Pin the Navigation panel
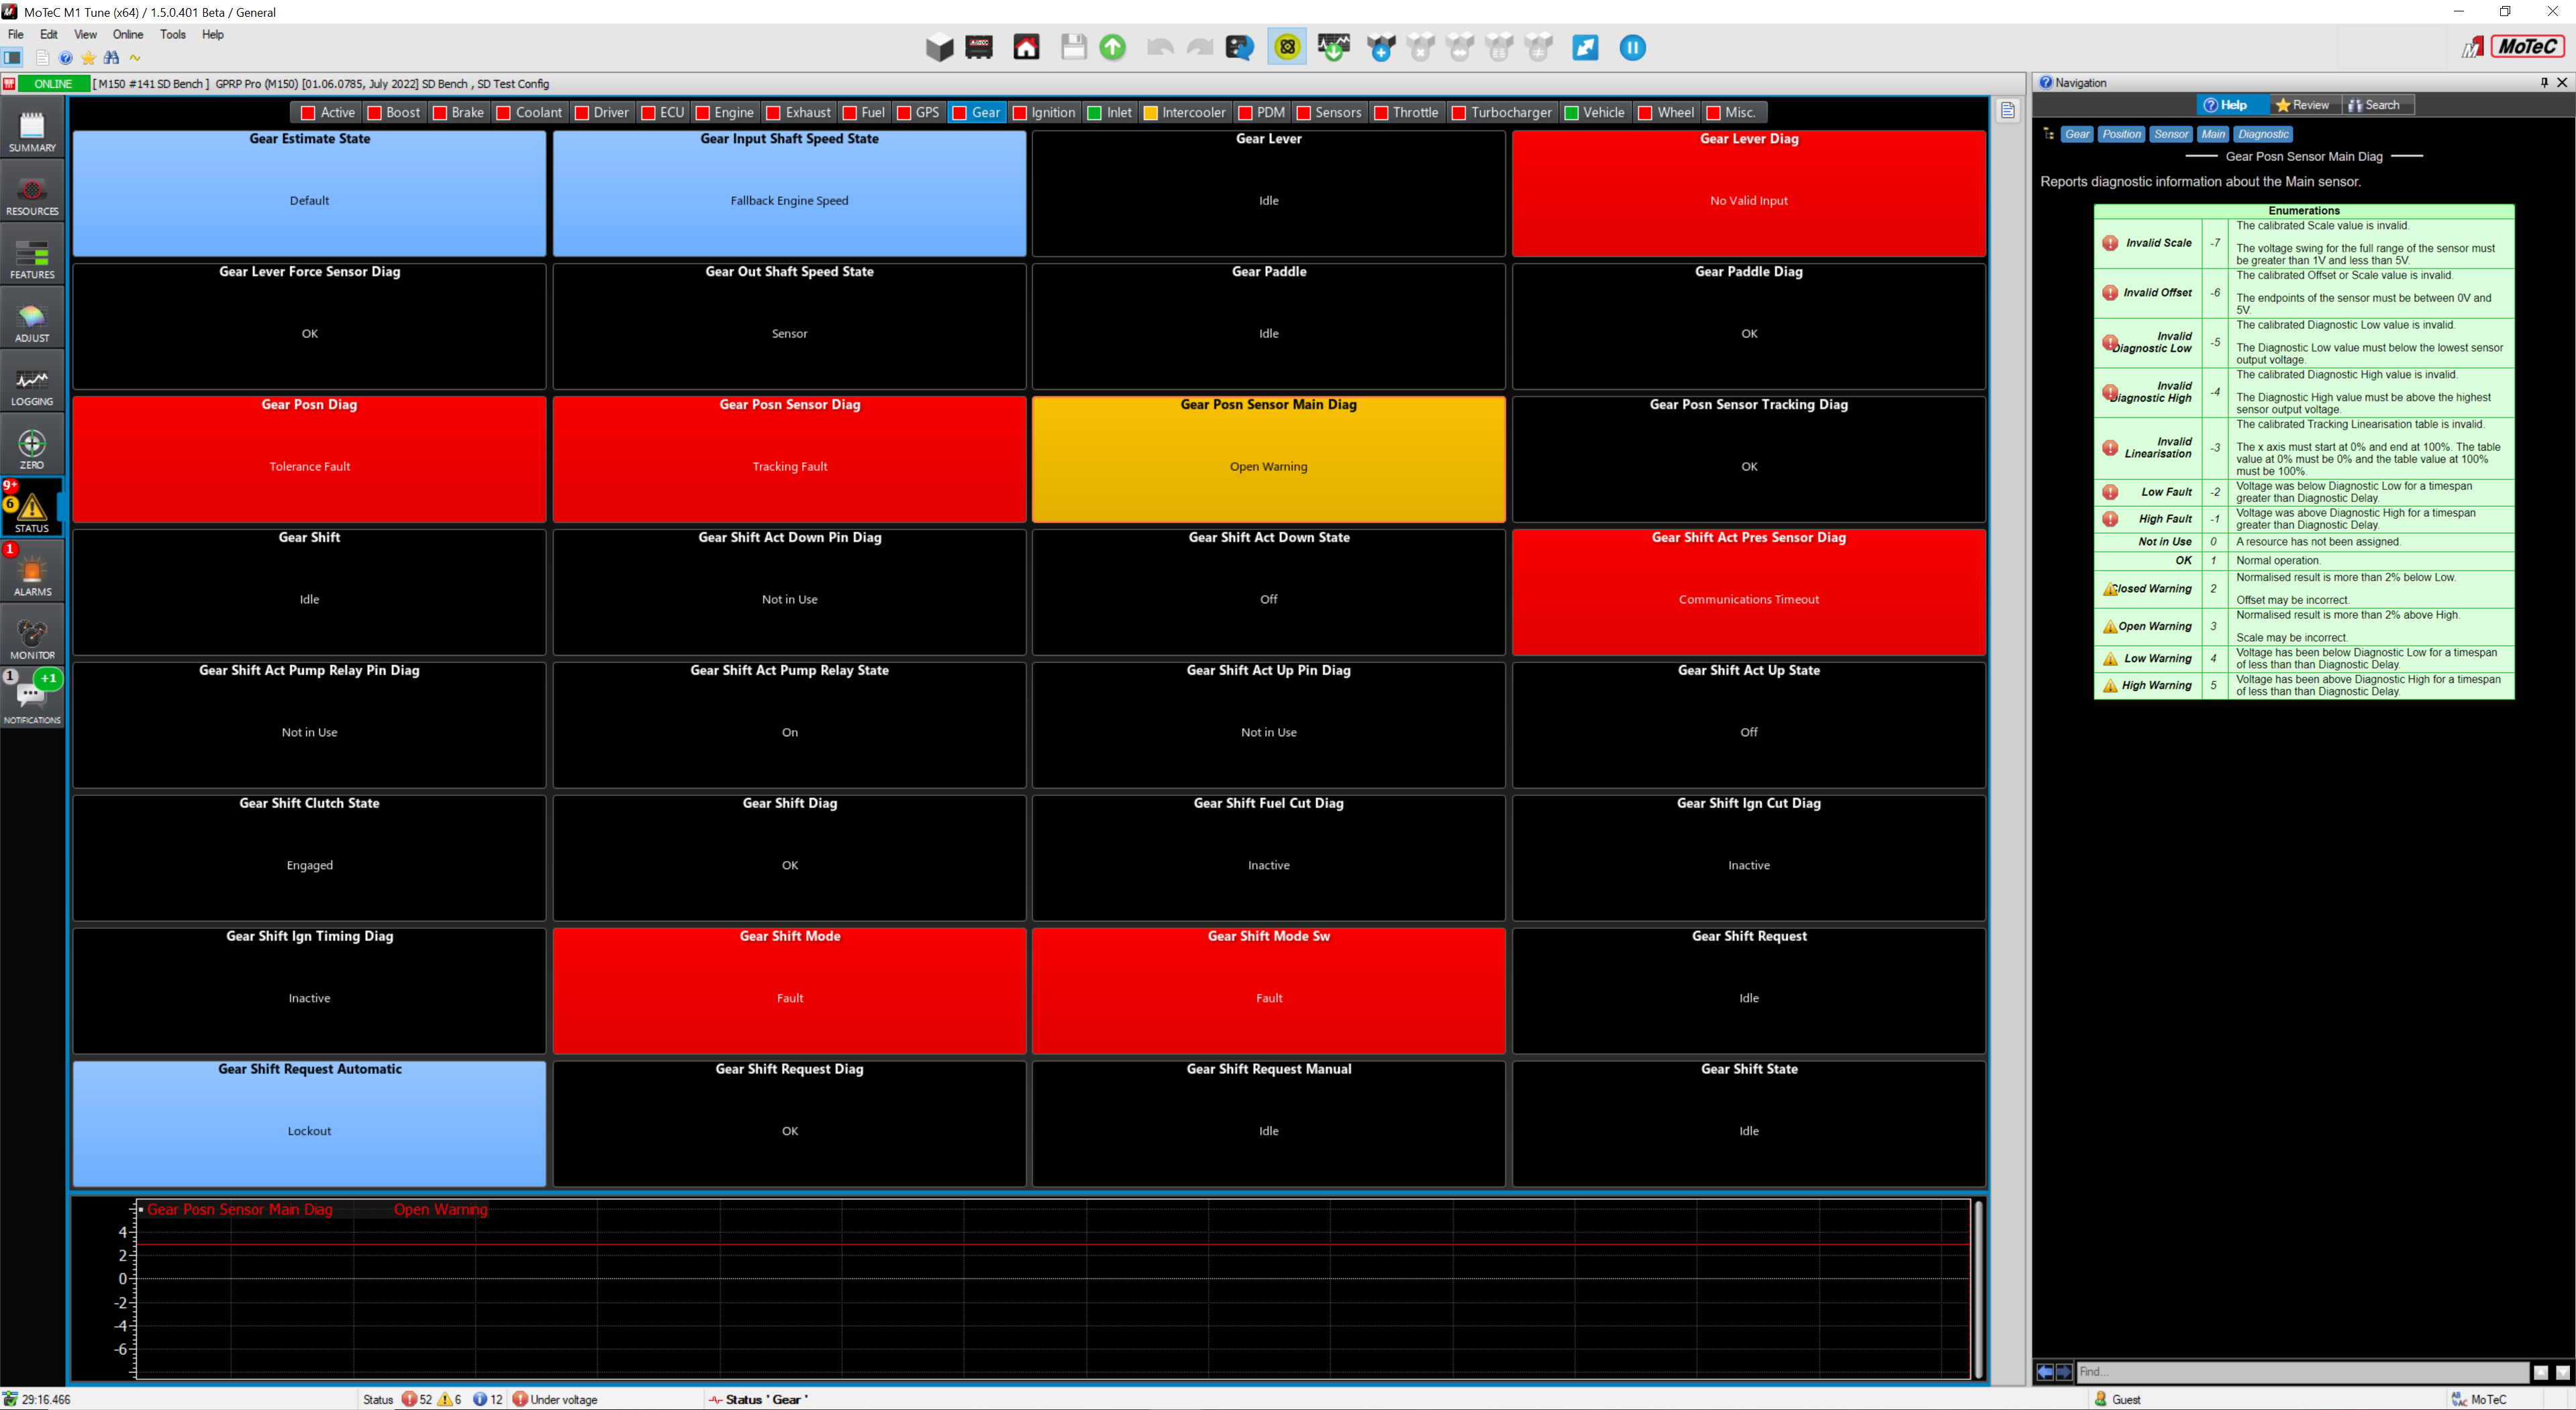Image resolution: width=2576 pixels, height=1410 pixels. pyautogui.click(x=2544, y=82)
